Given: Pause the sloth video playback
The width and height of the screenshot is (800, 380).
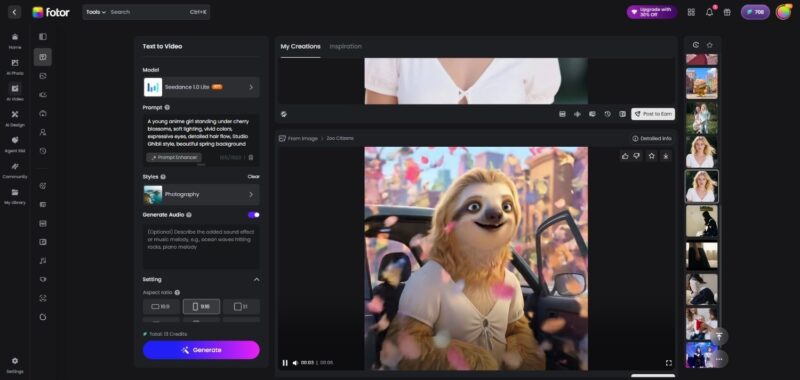Looking at the screenshot, I should [285, 363].
